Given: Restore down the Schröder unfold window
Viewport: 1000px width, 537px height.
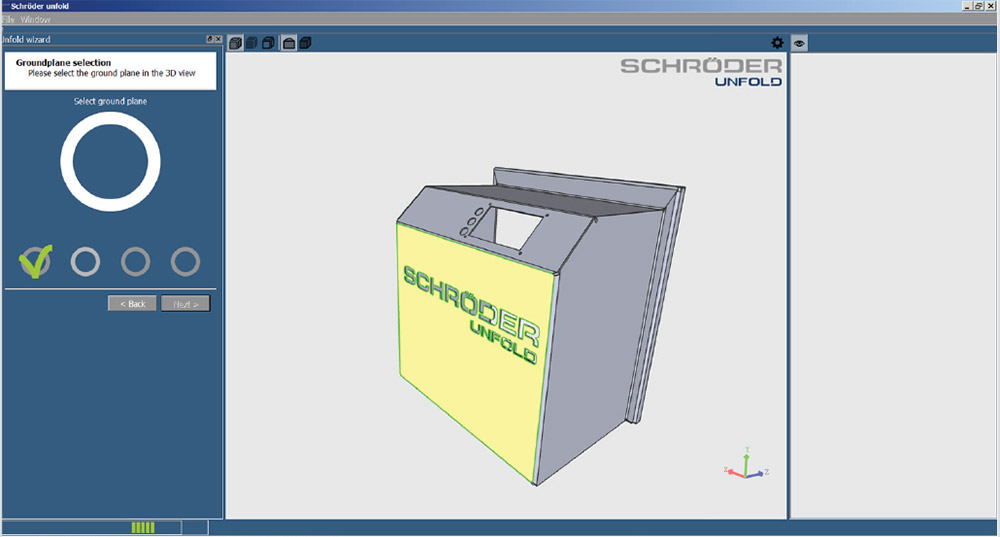Looking at the screenshot, I should pos(979,6).
